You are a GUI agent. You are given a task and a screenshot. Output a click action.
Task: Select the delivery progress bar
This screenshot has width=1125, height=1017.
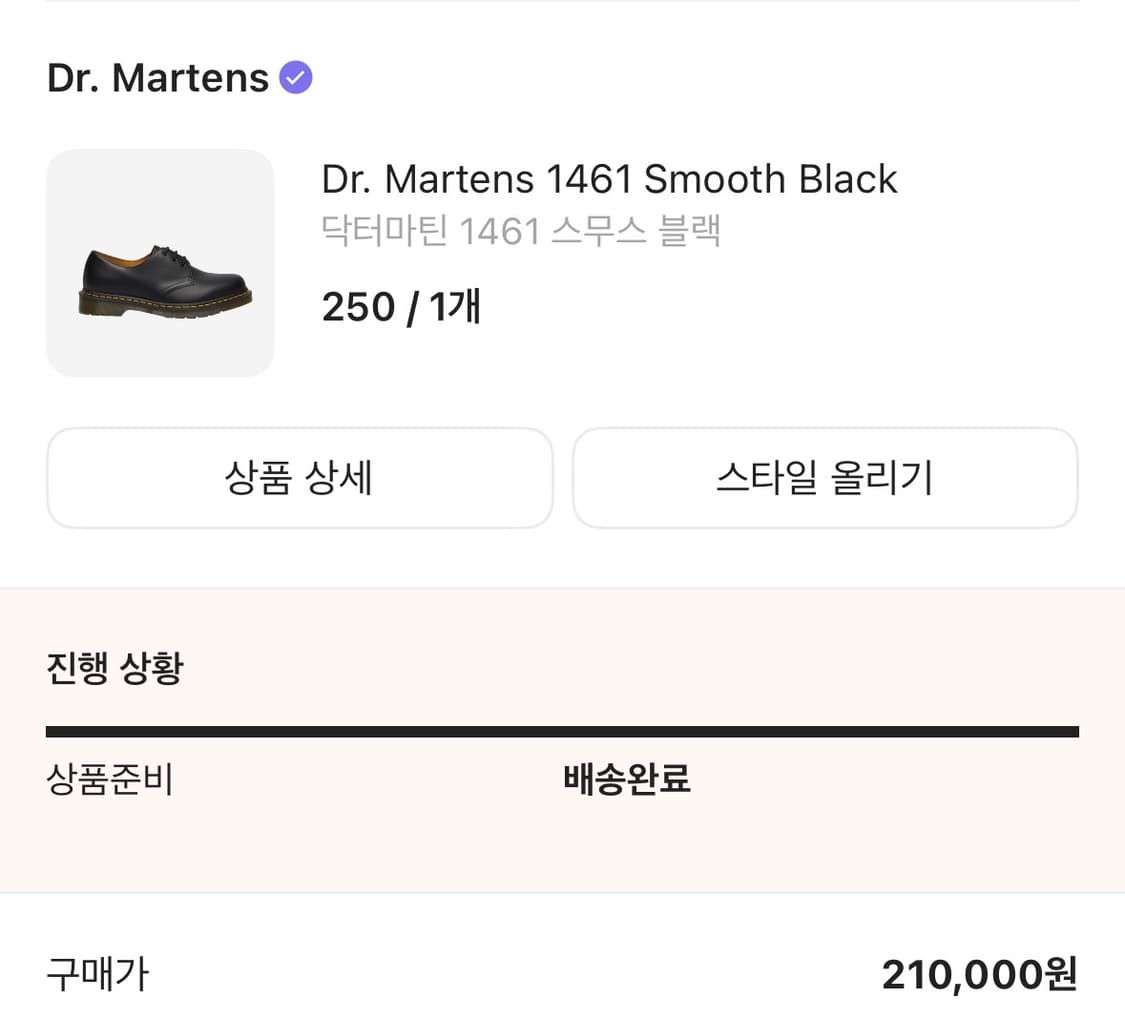tap(562, 731)
